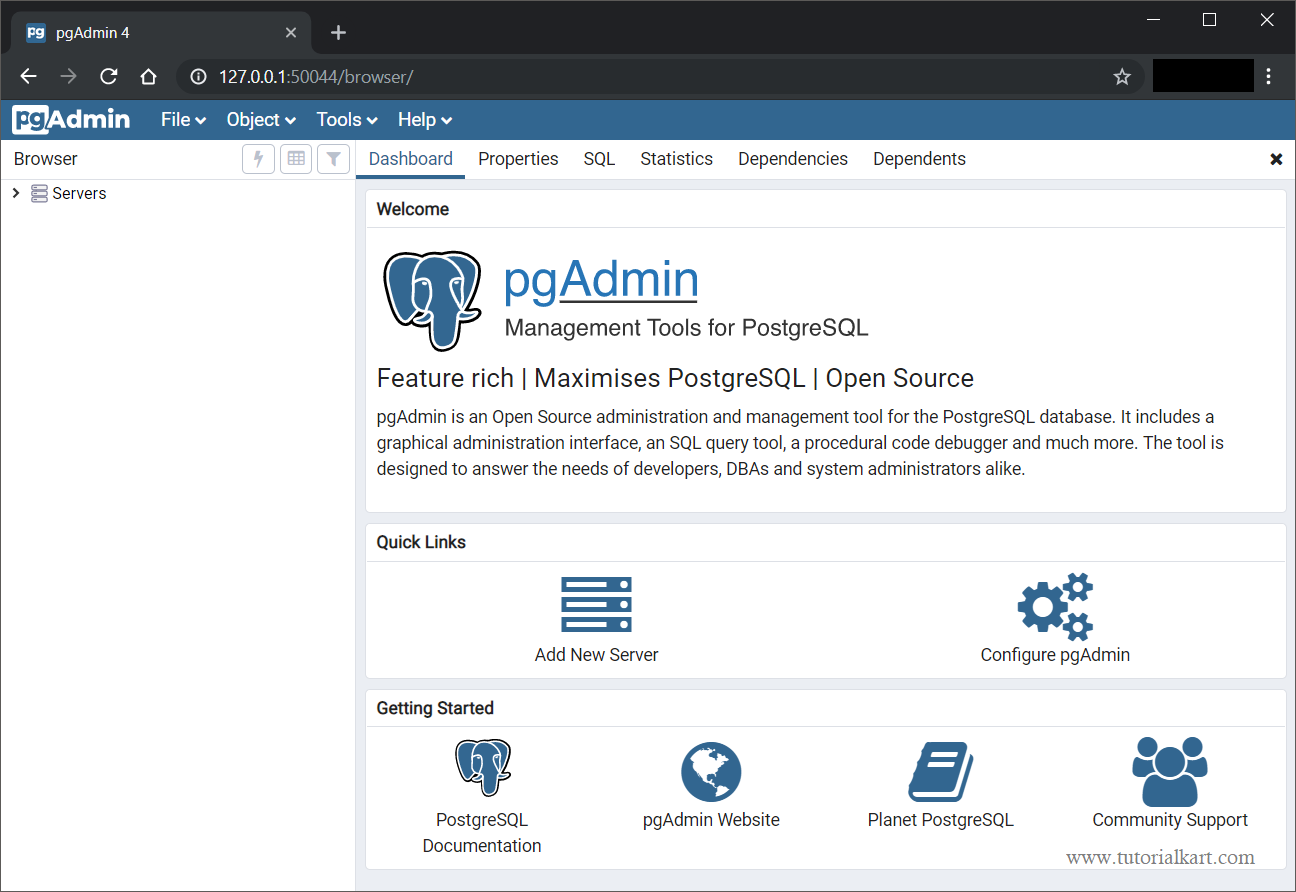Open the File menu dropdown
This screenshot has width=1296, height=892.
(x=182, y=119)
